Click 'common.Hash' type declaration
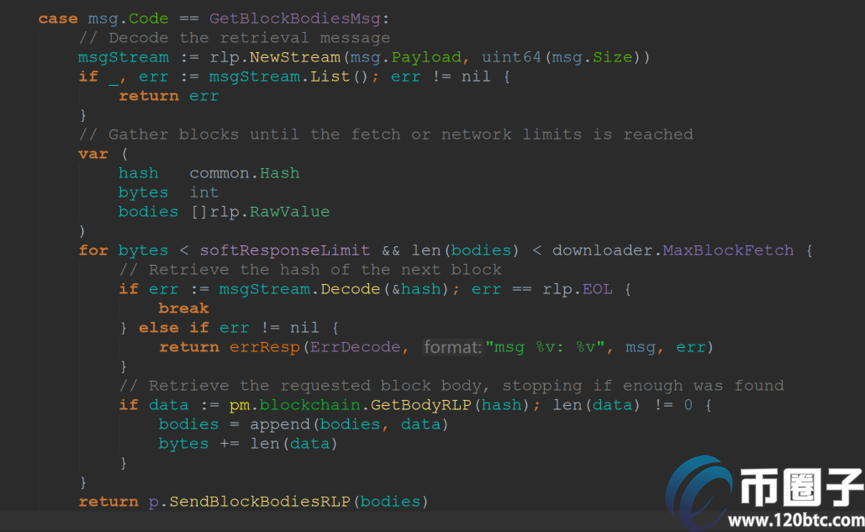Screen dimensions: 865x532 coord(244,173)
